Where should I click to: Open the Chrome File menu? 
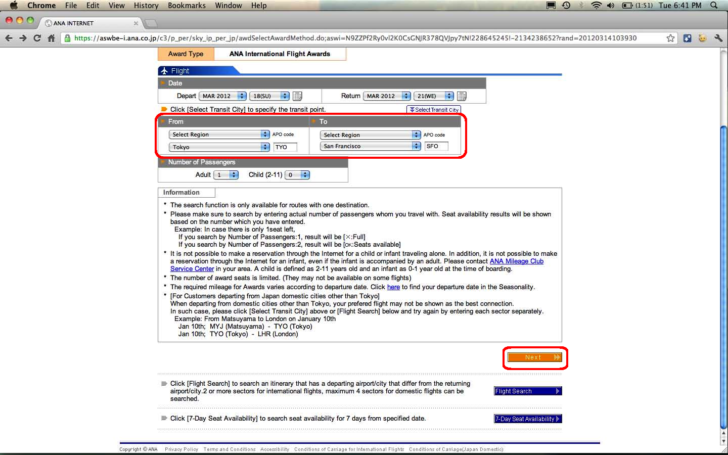point(71,5)
